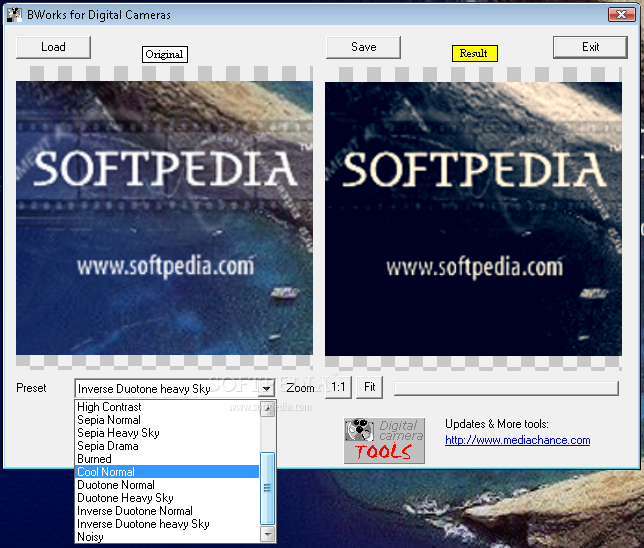Select Duotone Normal preset
The image size is (644, 548).
tap(168, 485)
